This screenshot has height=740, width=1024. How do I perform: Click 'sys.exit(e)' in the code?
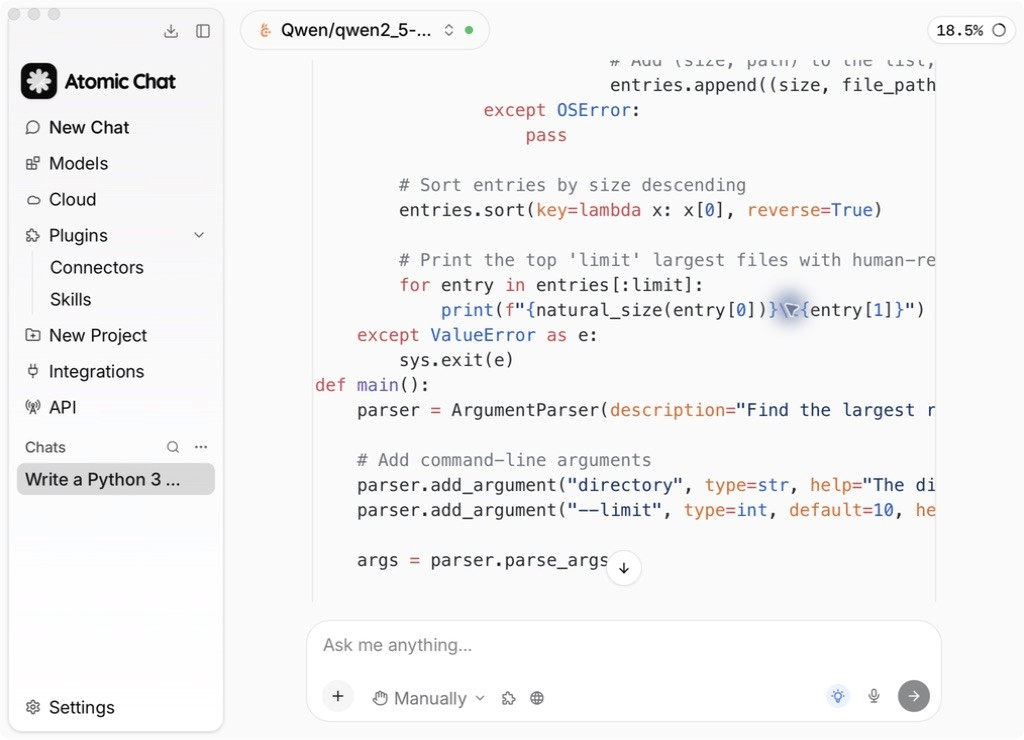click(456, 361)
